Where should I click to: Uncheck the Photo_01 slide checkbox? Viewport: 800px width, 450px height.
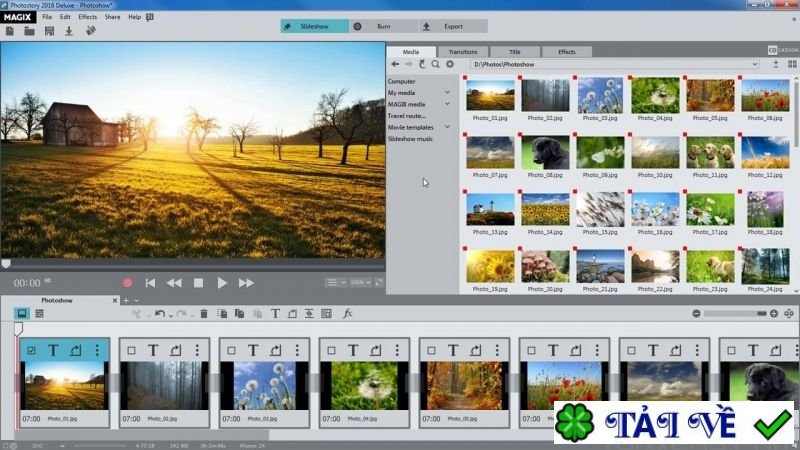pyautogui.click(x=31, y=350)
